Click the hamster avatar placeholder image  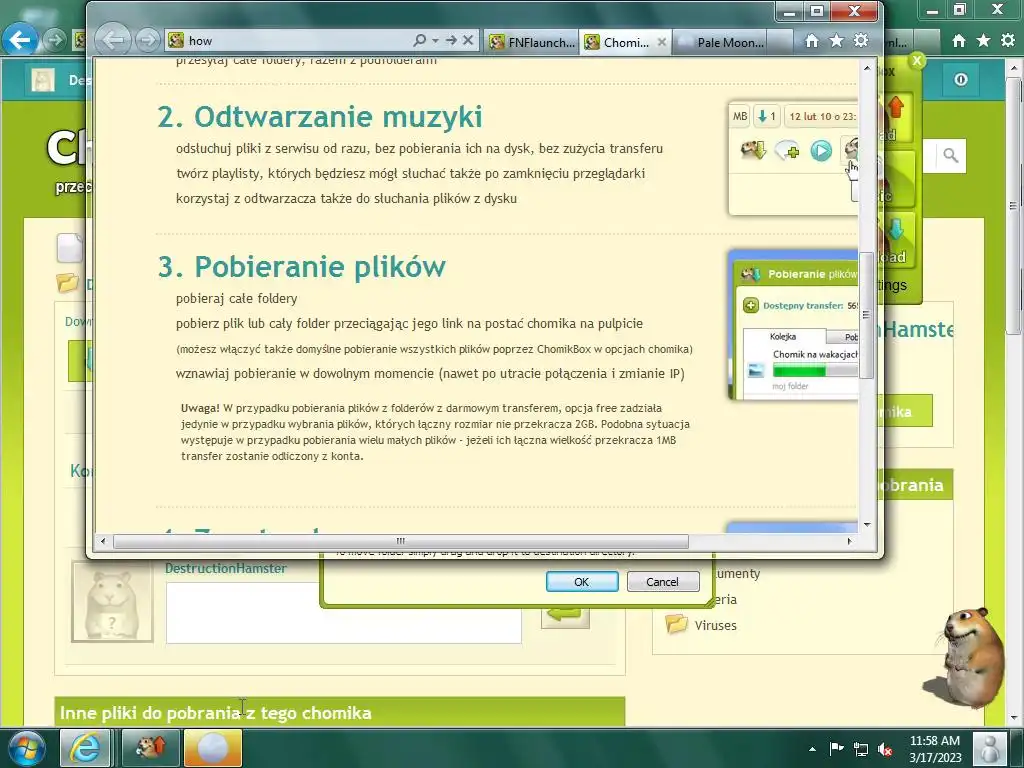[112, 601]
